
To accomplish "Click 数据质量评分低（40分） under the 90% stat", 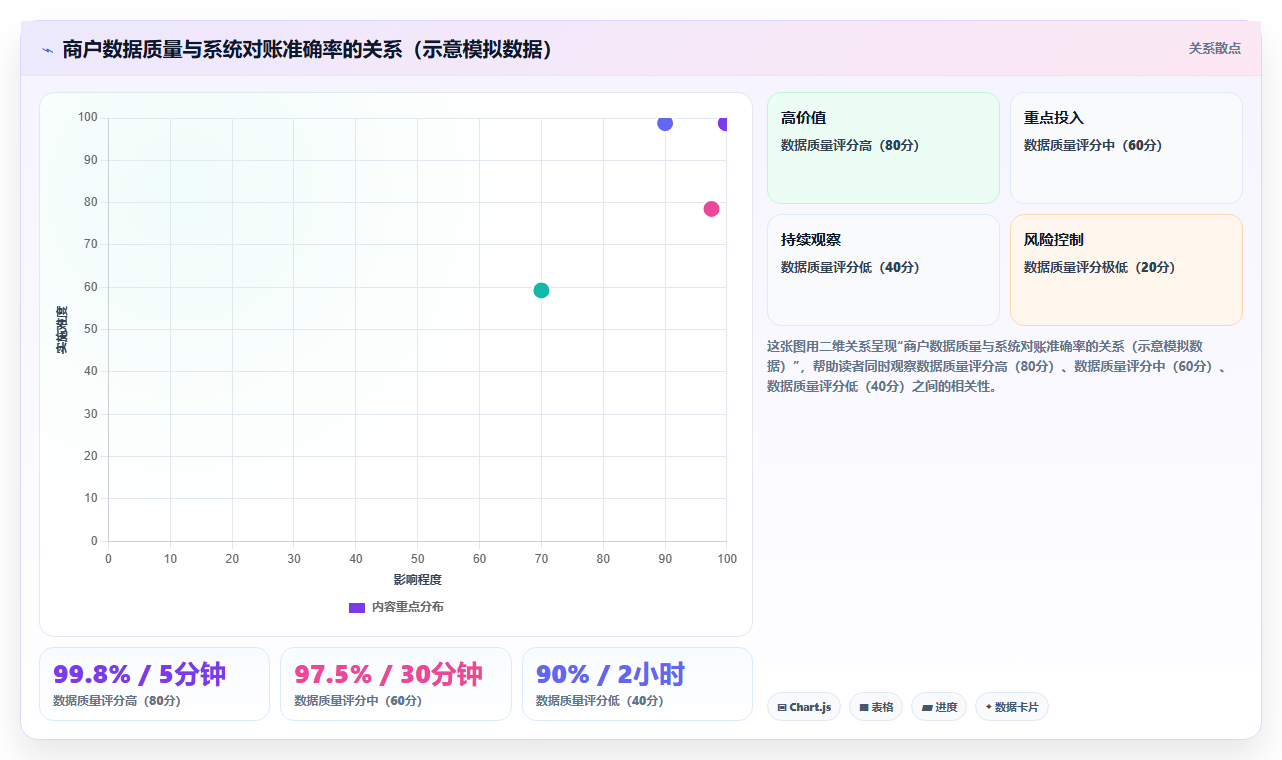I will point(600,701).
